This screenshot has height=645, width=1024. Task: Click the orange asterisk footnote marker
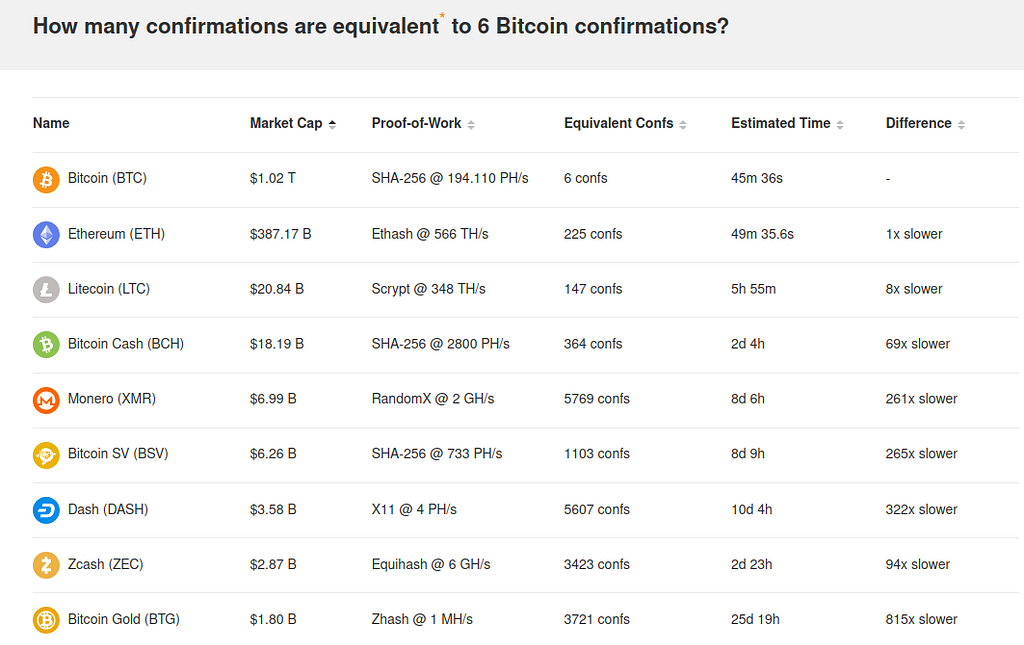click(x=442, y=14)
